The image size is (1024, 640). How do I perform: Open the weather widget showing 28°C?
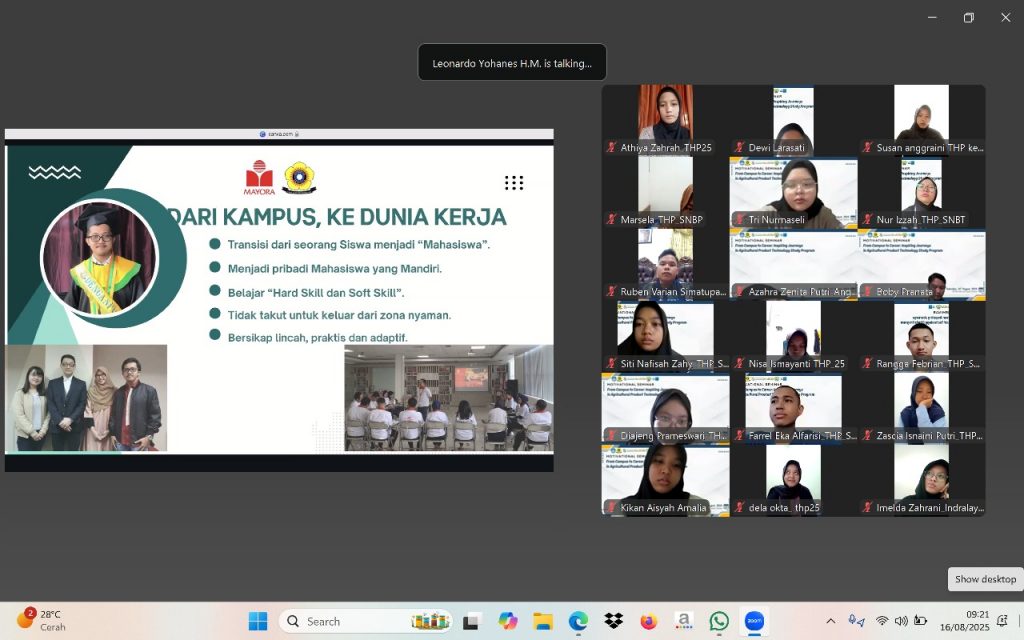[x=40, y=620]
